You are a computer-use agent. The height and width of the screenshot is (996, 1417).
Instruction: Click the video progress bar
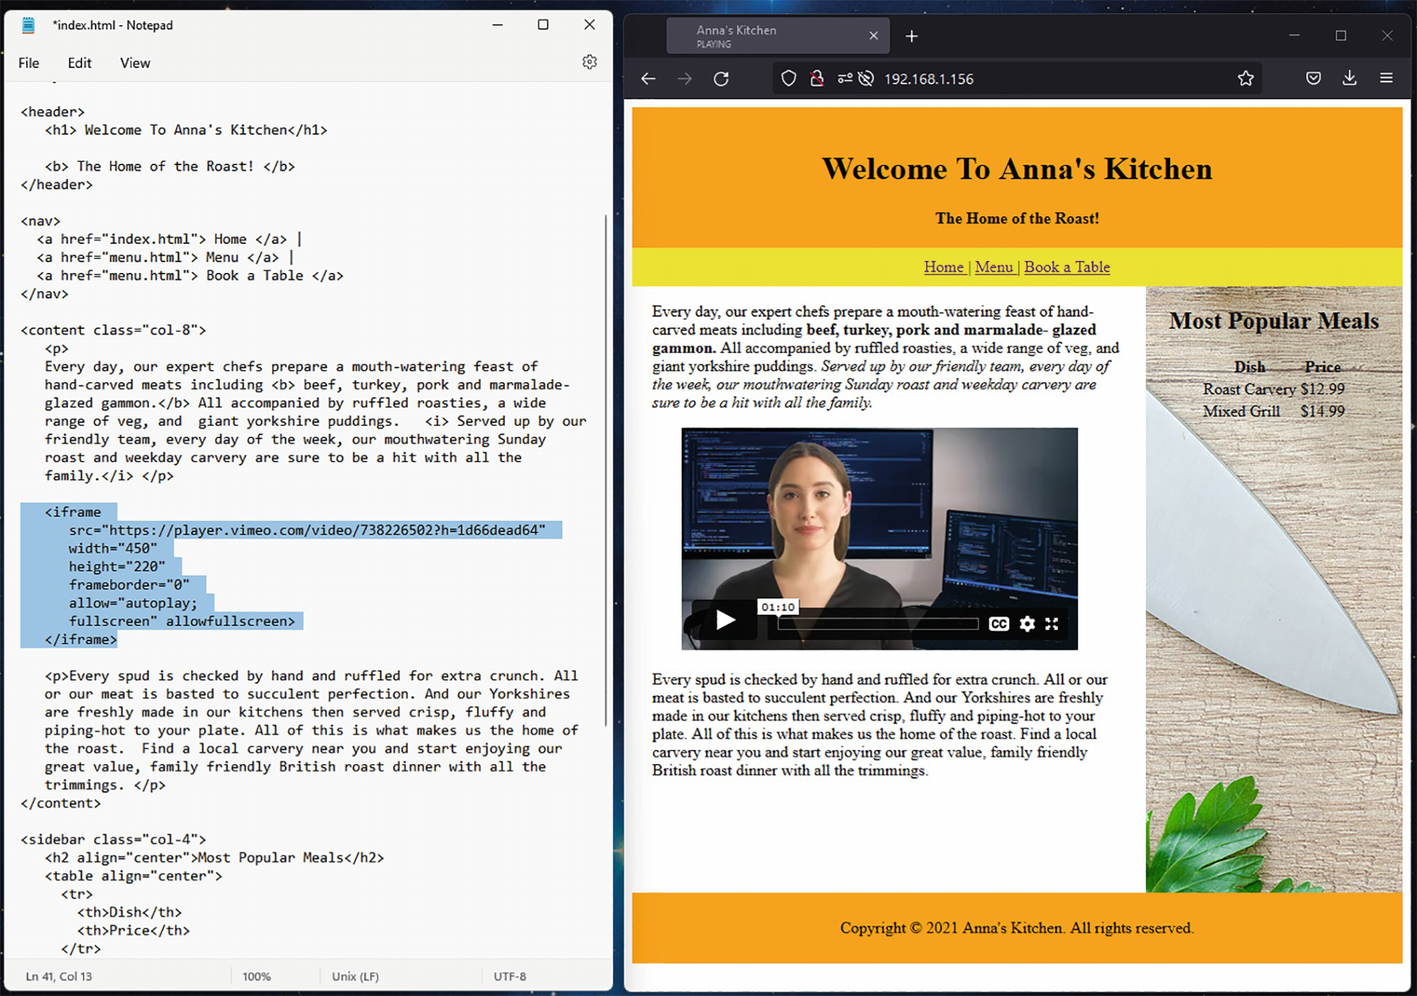tap(878, 624)
